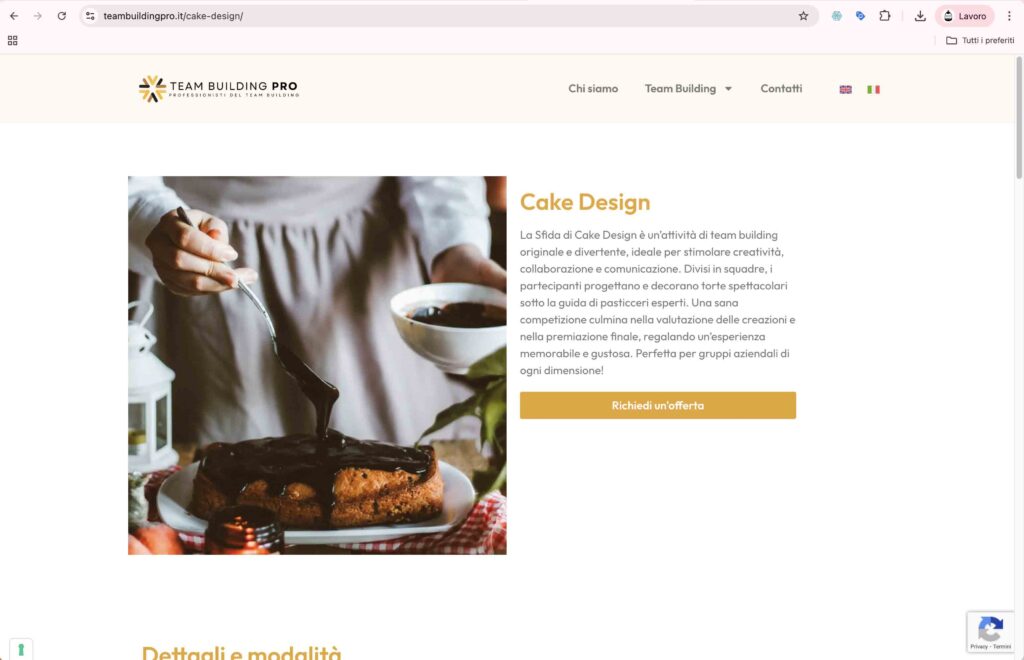Click the Team Building Pro logo
The width and height of the screenshot is (1024, 660).
219,89
